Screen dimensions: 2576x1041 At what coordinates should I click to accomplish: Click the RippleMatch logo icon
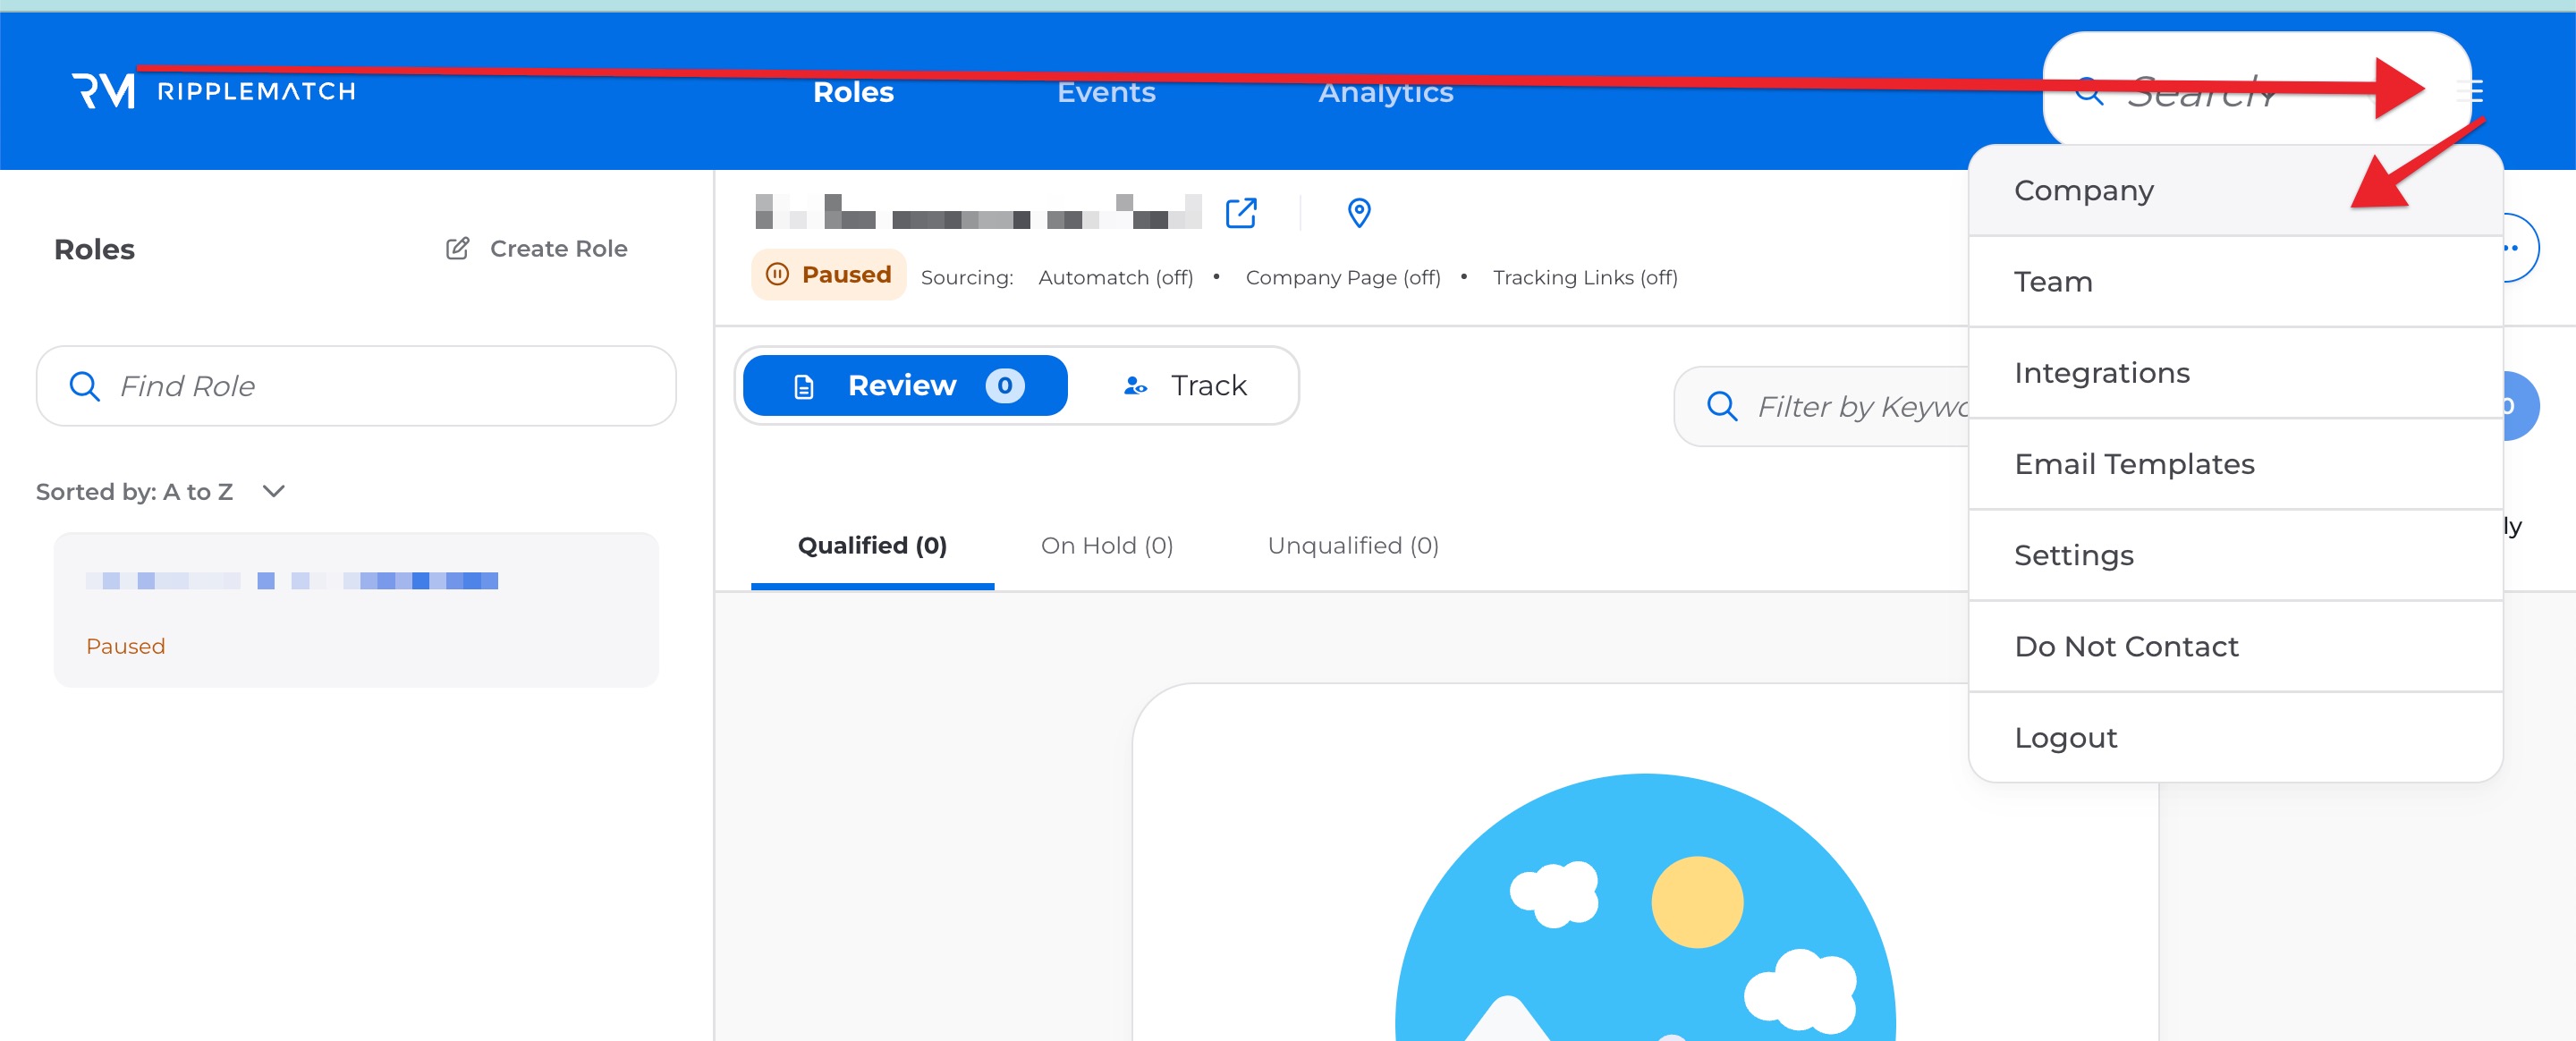(103, 91)
